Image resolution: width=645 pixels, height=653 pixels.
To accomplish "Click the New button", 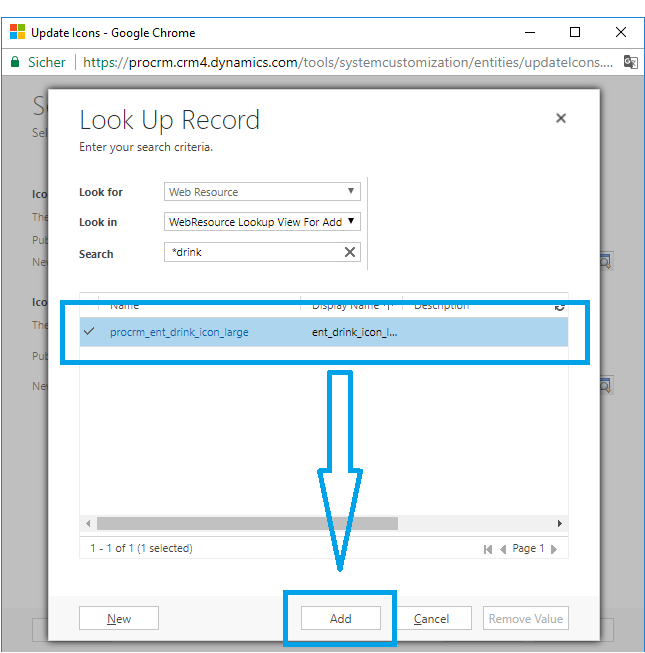I will [119, 619].
